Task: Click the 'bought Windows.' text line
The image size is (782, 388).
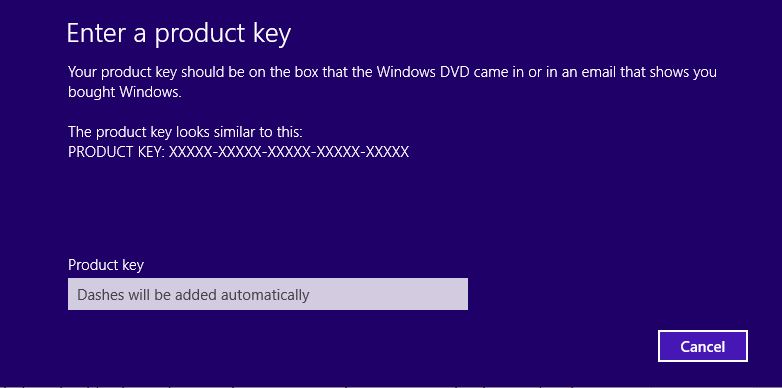Action: tap(125, 93)
